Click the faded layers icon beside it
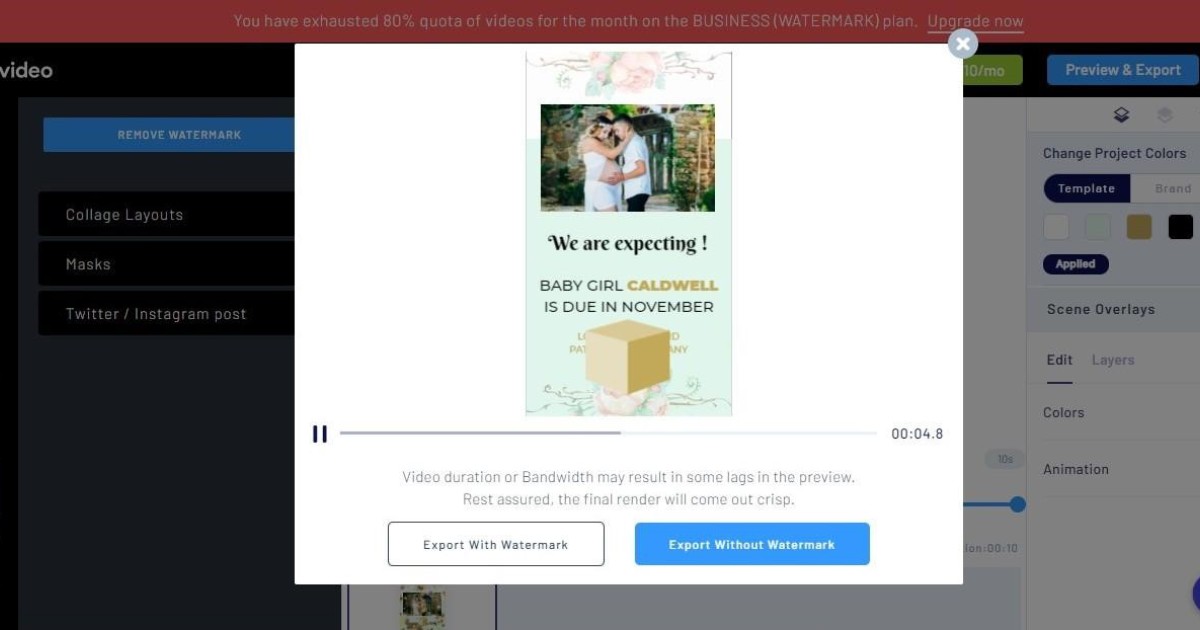 pyautogui.click(x=1164, y=115)
